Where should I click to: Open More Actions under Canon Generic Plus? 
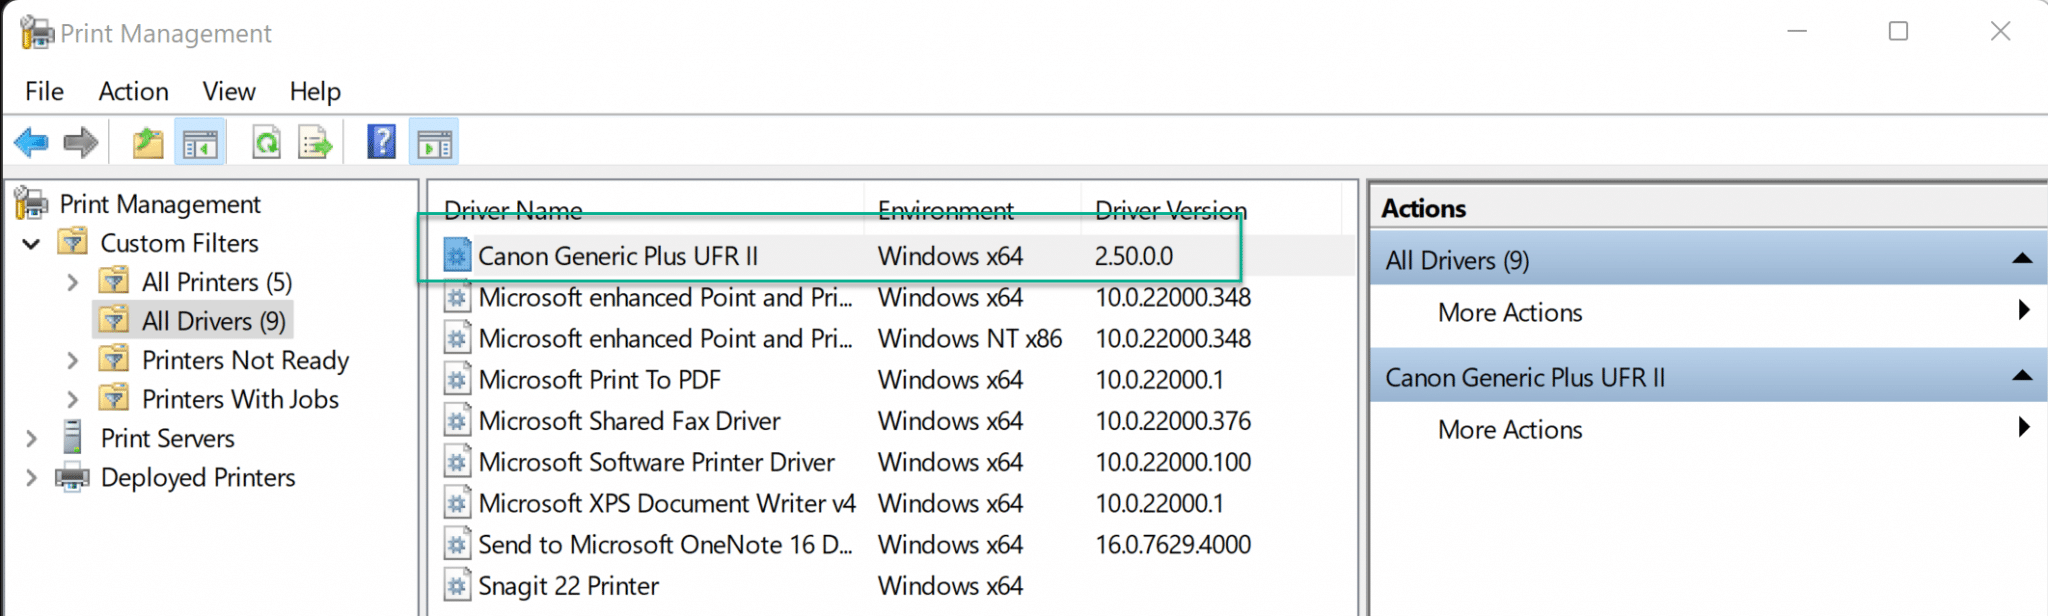(1510, 430)
